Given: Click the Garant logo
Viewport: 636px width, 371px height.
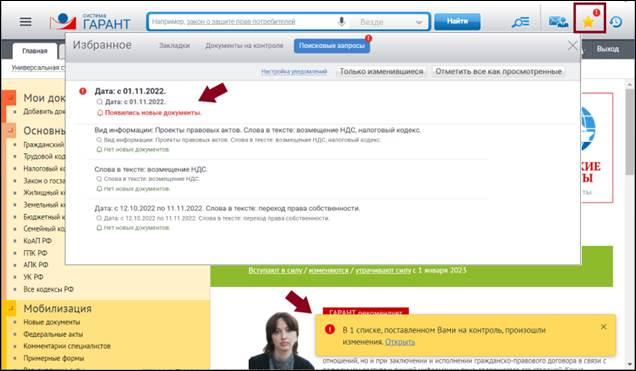Looking at the screenshot, I should click(x=90, y=21).
